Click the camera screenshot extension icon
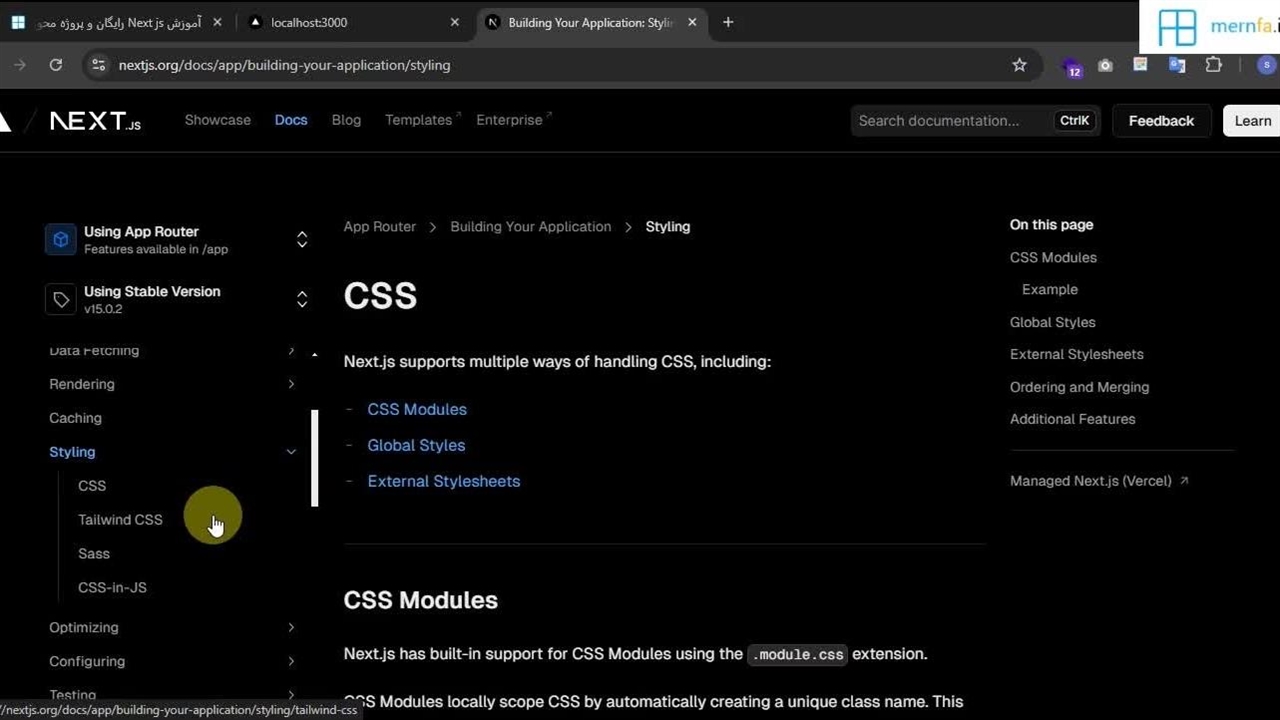Viewport: 1280px width, 720px height. [x=1105, y=65]
